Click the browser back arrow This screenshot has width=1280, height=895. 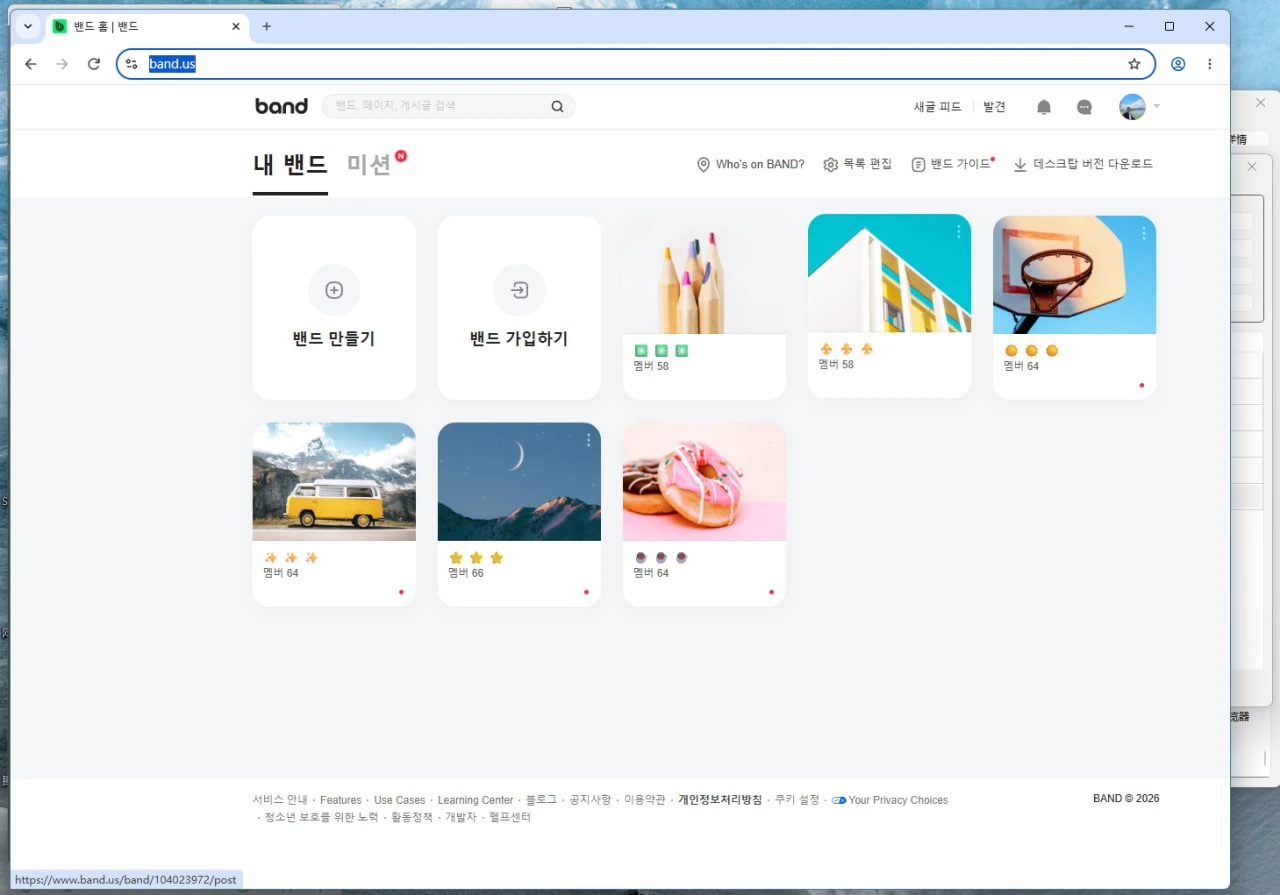pyautogui.click(x=31, y=64)
